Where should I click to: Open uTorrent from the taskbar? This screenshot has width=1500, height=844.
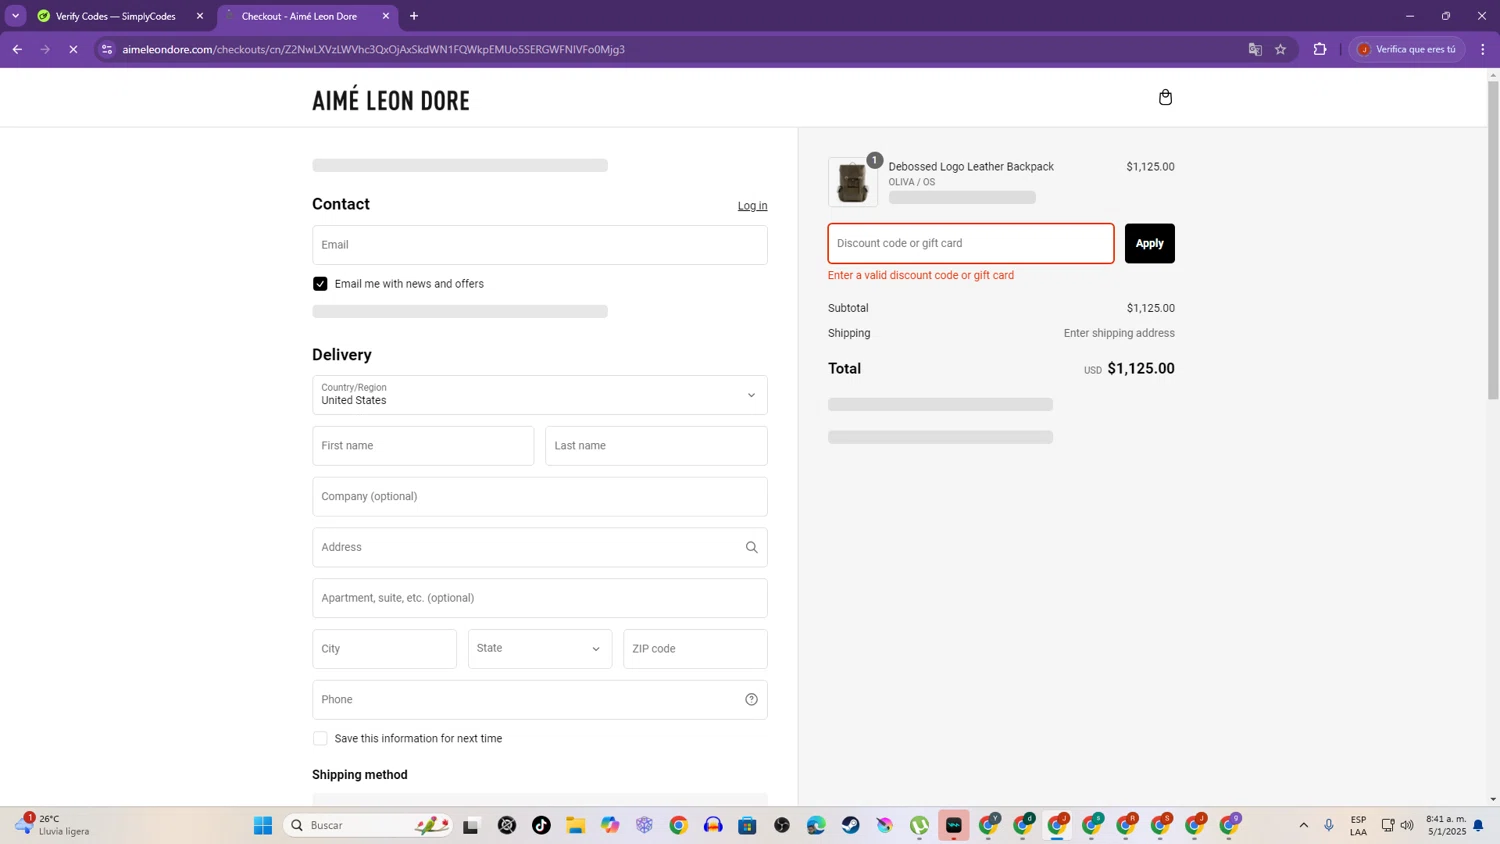click(x=919, y=825)
